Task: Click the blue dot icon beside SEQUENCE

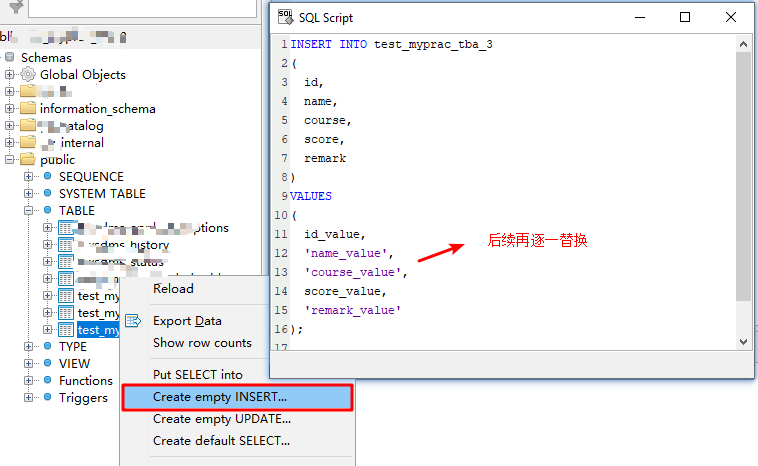Action: tap(46, 177)
